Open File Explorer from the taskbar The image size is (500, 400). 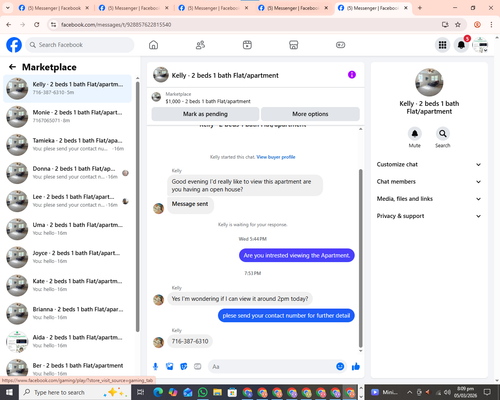click(217, 392)
